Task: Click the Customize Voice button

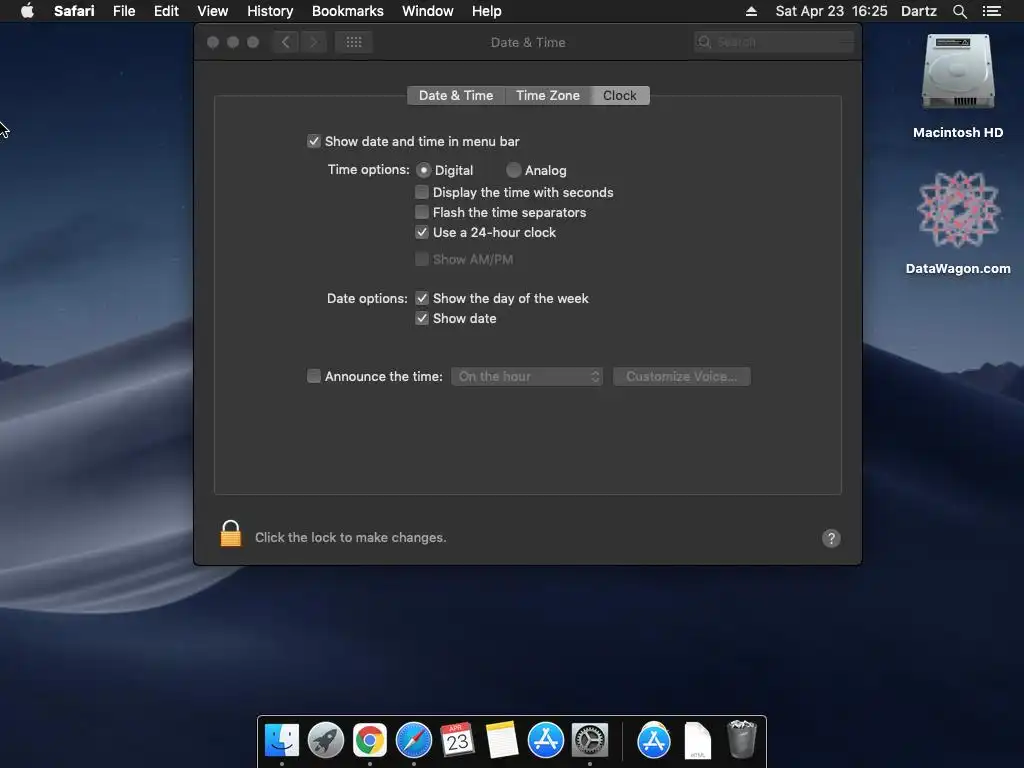Action: pos(682,376)
